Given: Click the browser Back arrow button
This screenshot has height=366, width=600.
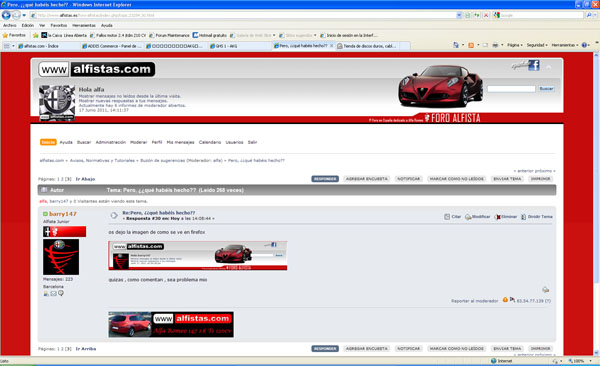Looking at the screenshot, I should click(7, 15).
